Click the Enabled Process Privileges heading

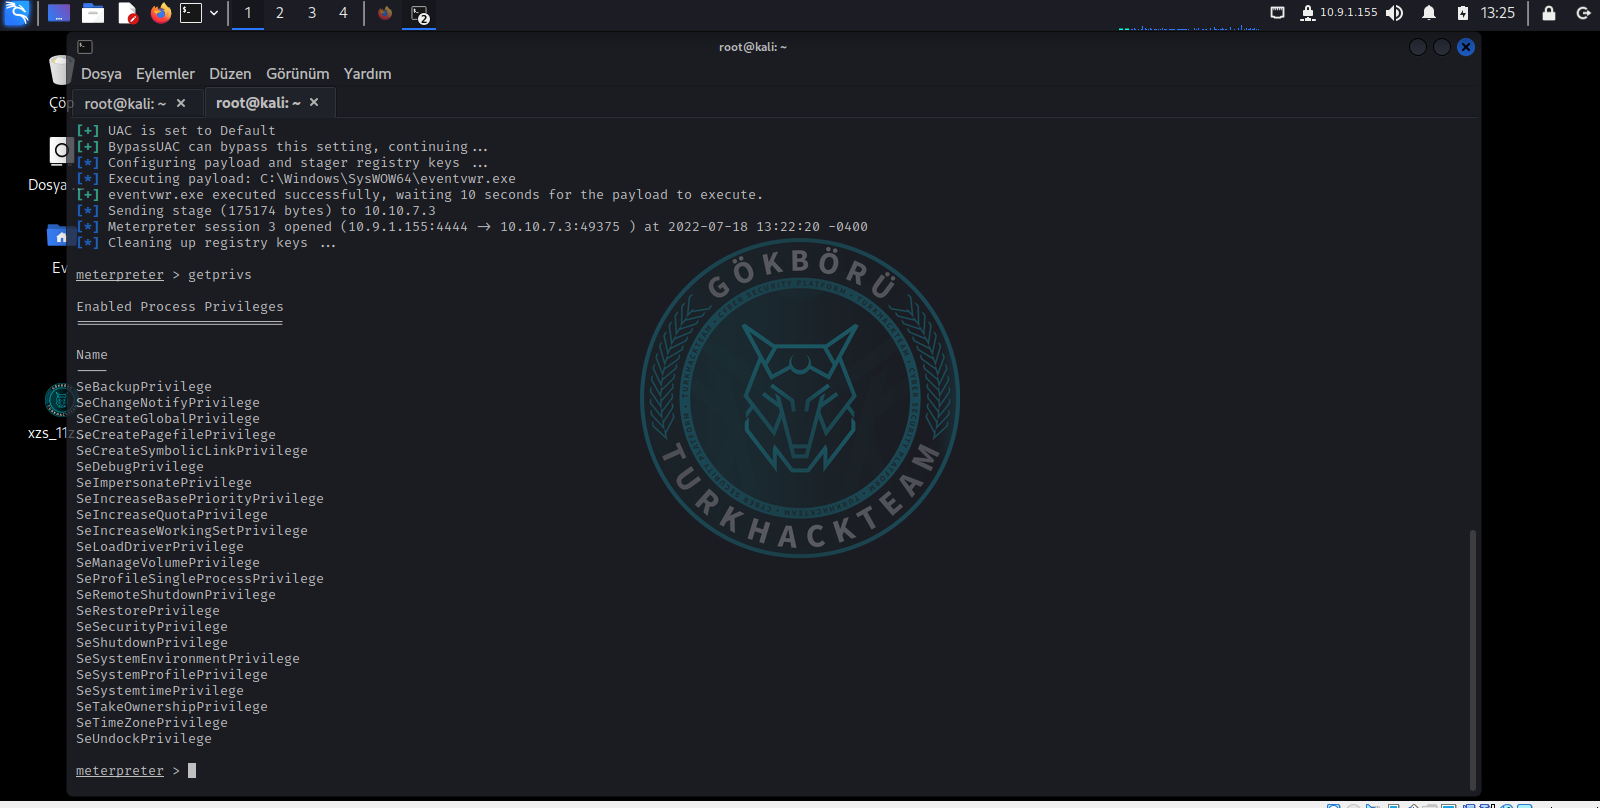(180, 307)
